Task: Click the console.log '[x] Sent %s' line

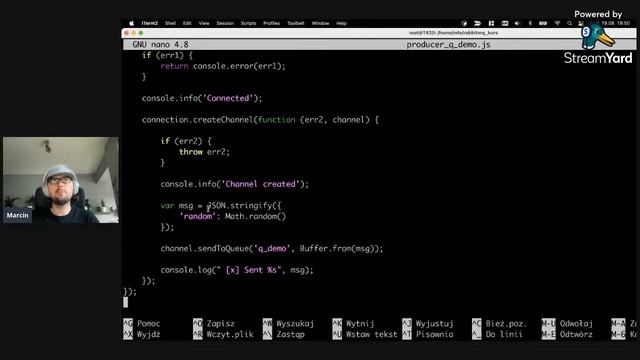Action: point(237,270)
